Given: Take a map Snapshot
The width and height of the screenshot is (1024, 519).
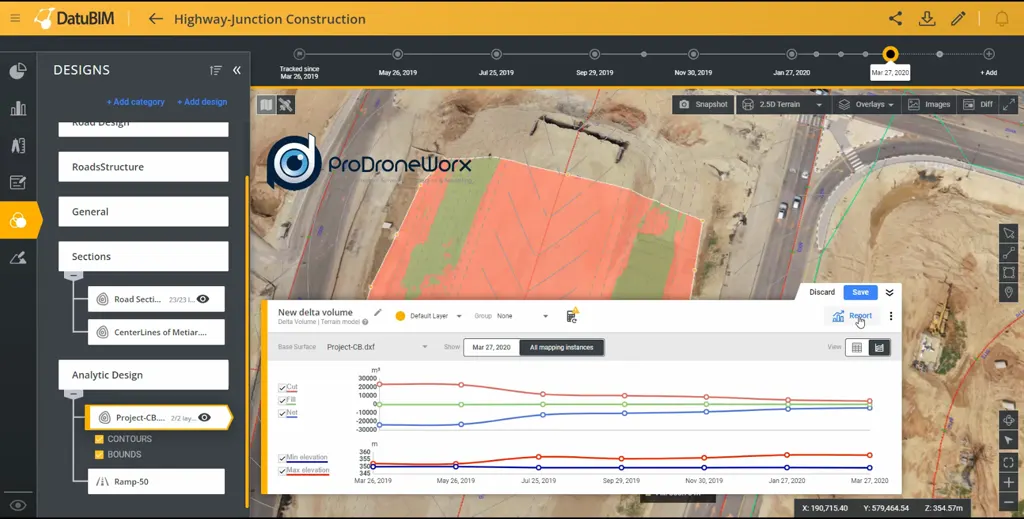Looking at the screenshot, I should pos(703,104).
